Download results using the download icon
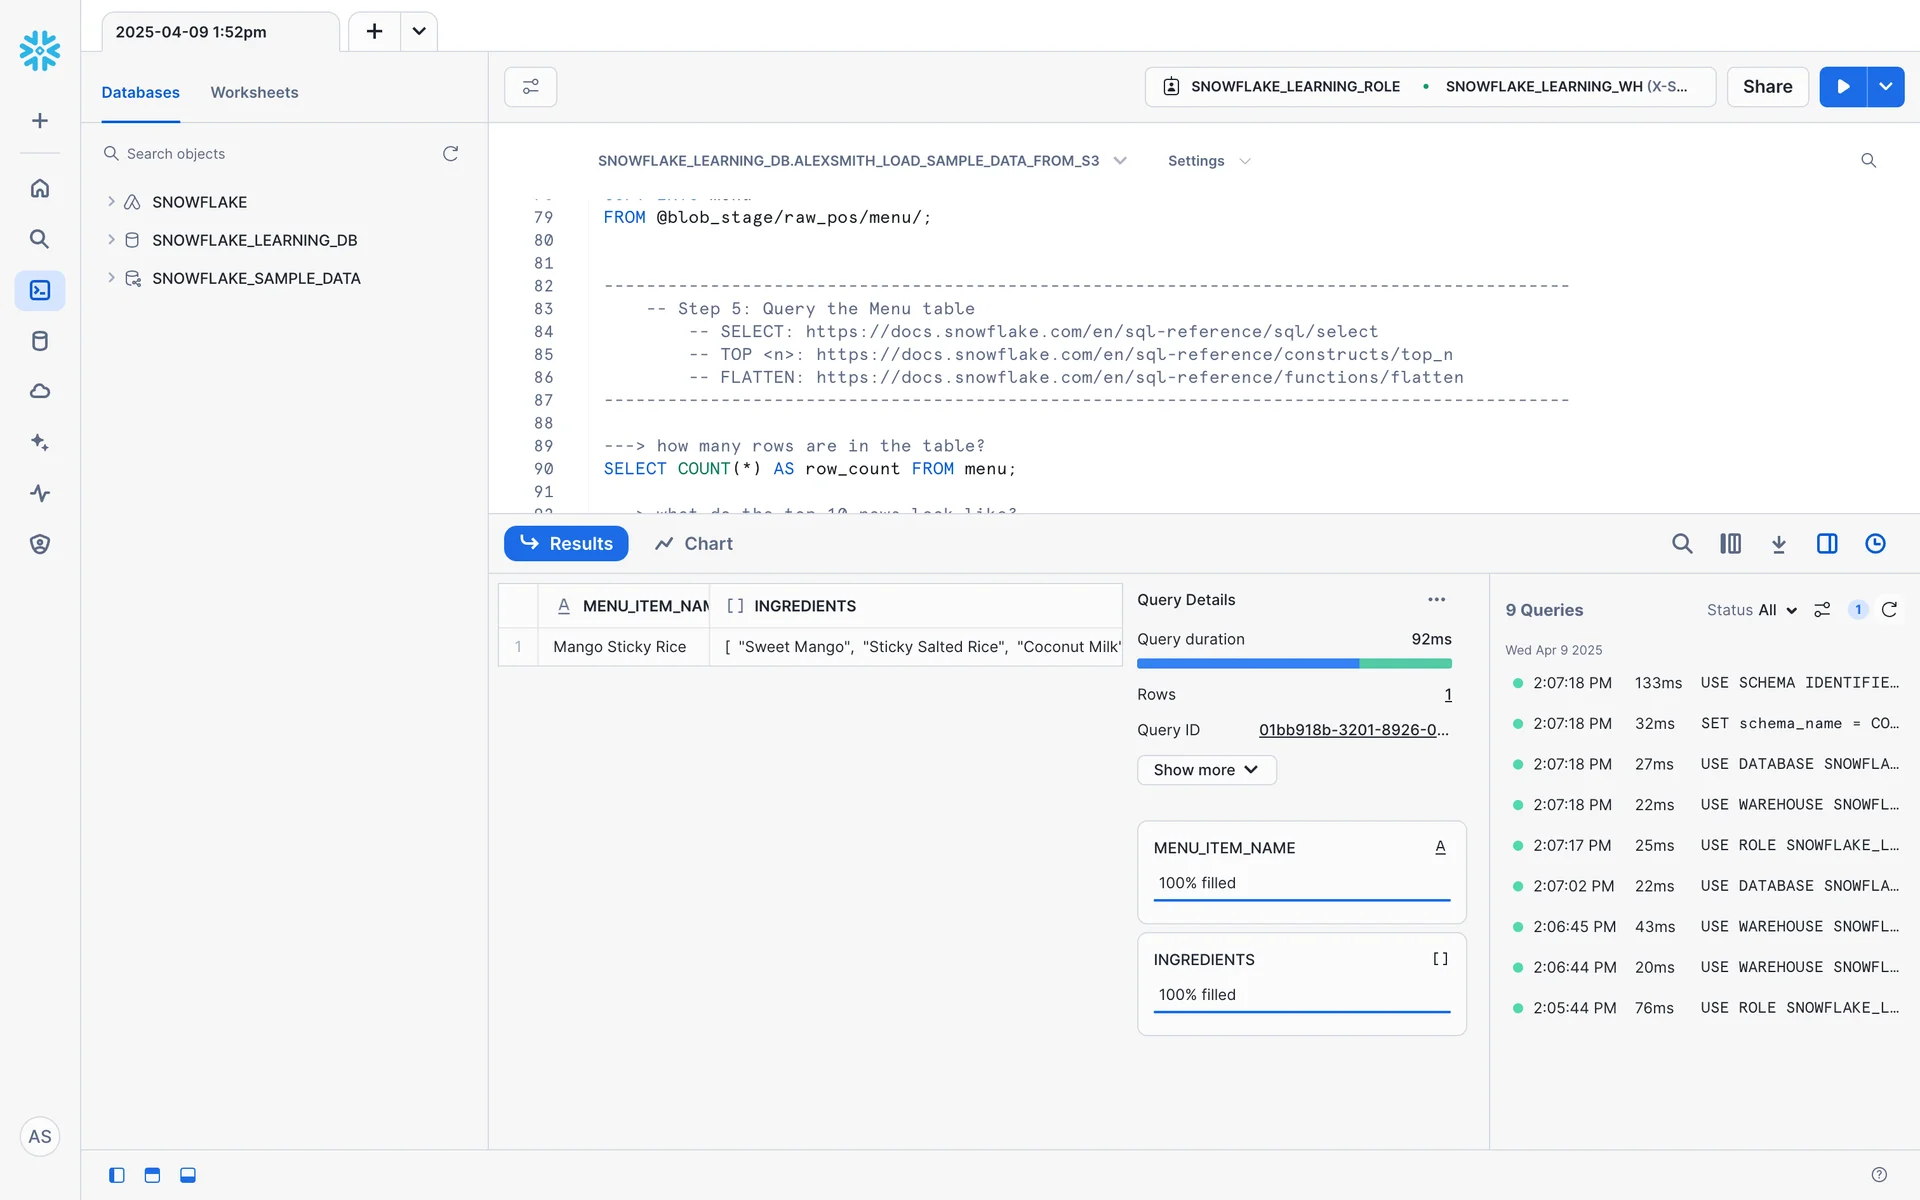Screen dimensions: 1920x1200 [x=1778, y=544]
